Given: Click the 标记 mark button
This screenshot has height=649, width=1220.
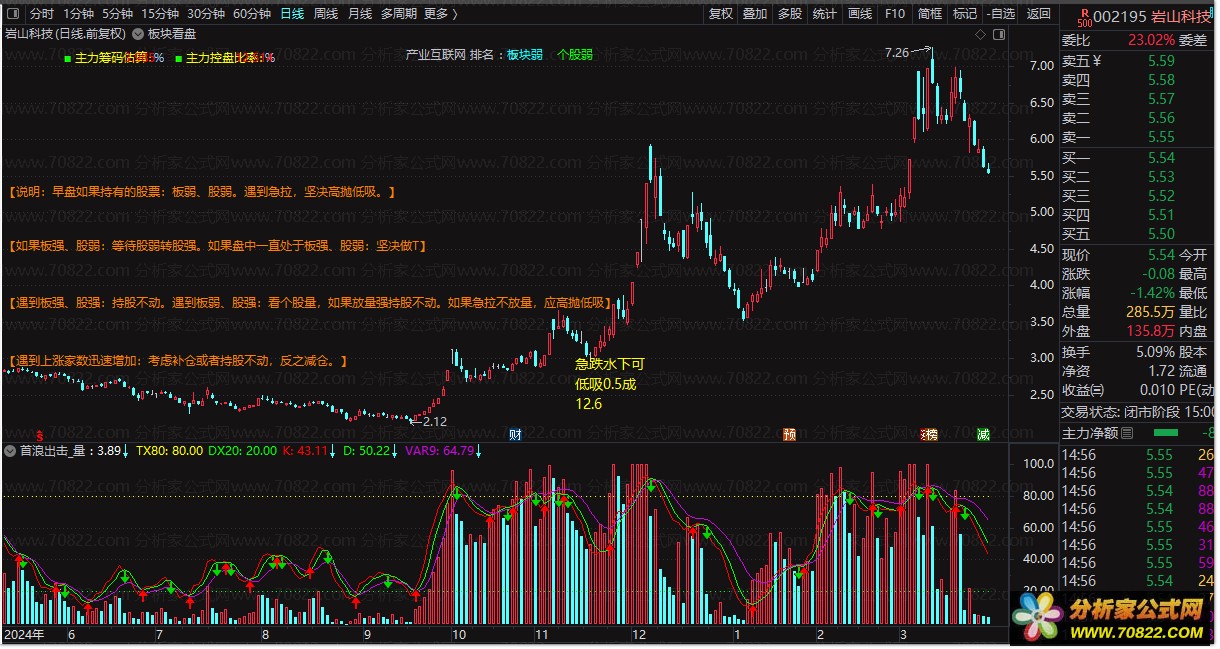Looking at the screenshot, I should [x=965, y=14].
